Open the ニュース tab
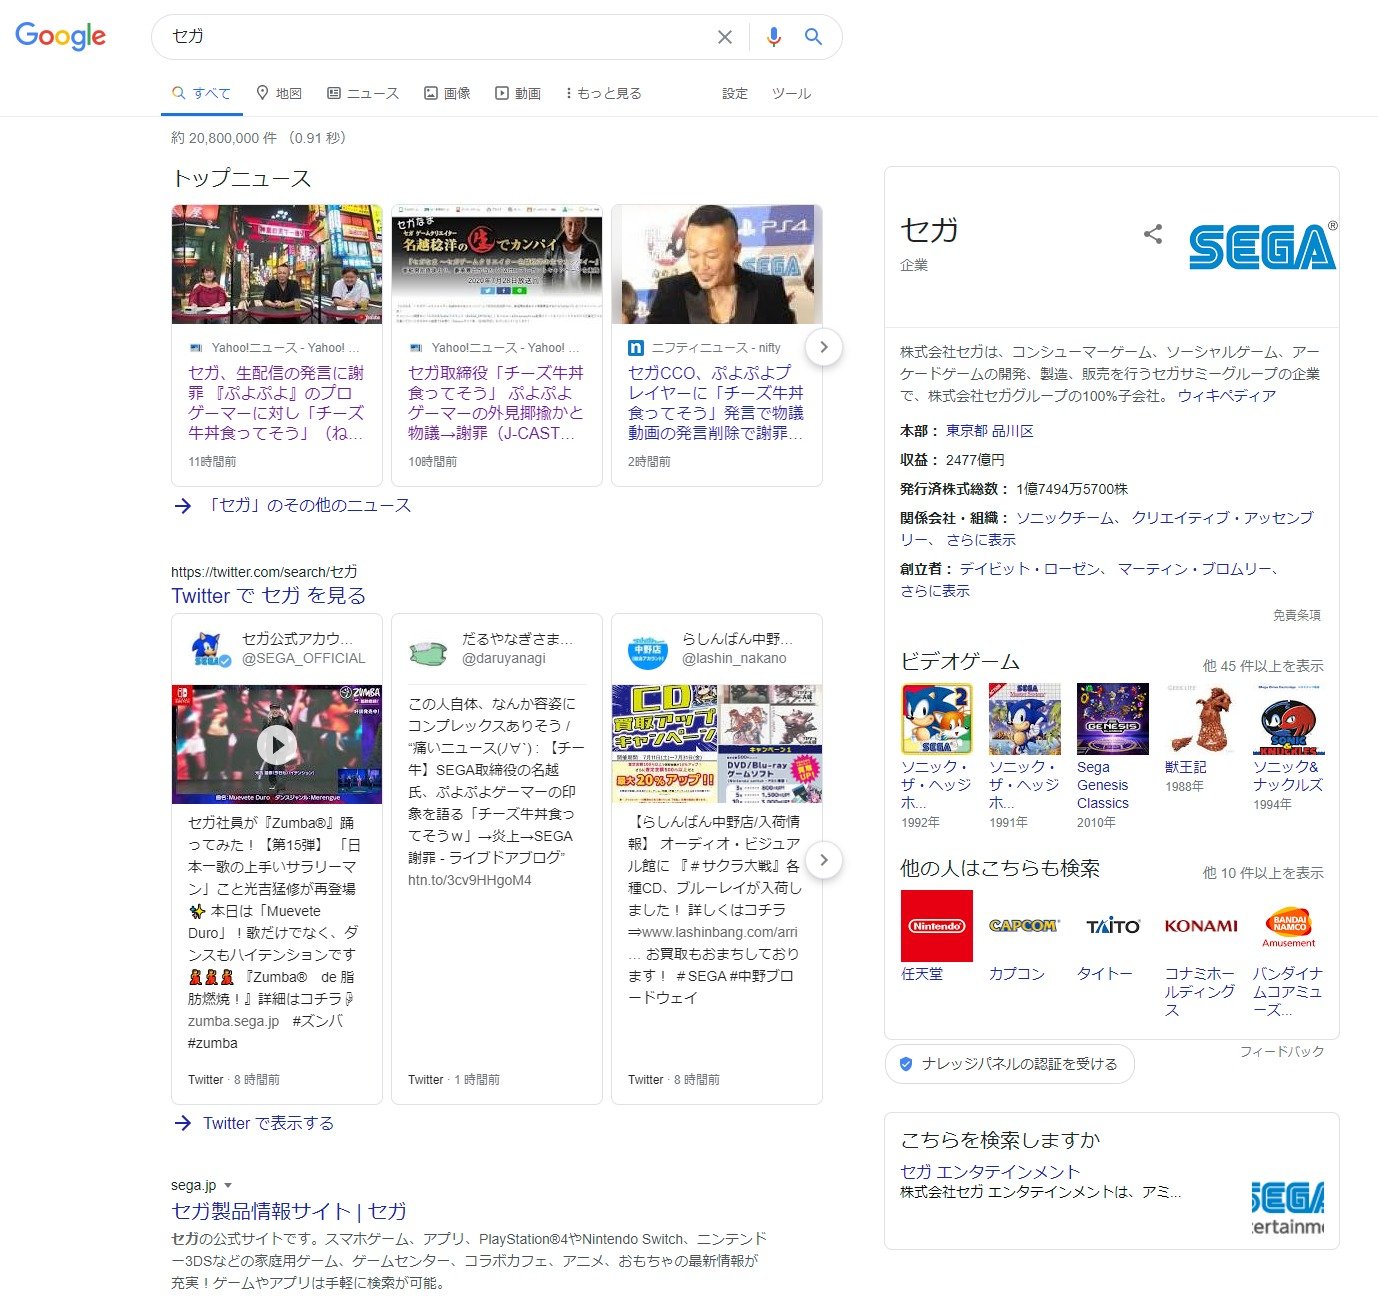This screenshot has width=1378, height=1306. 363,93
